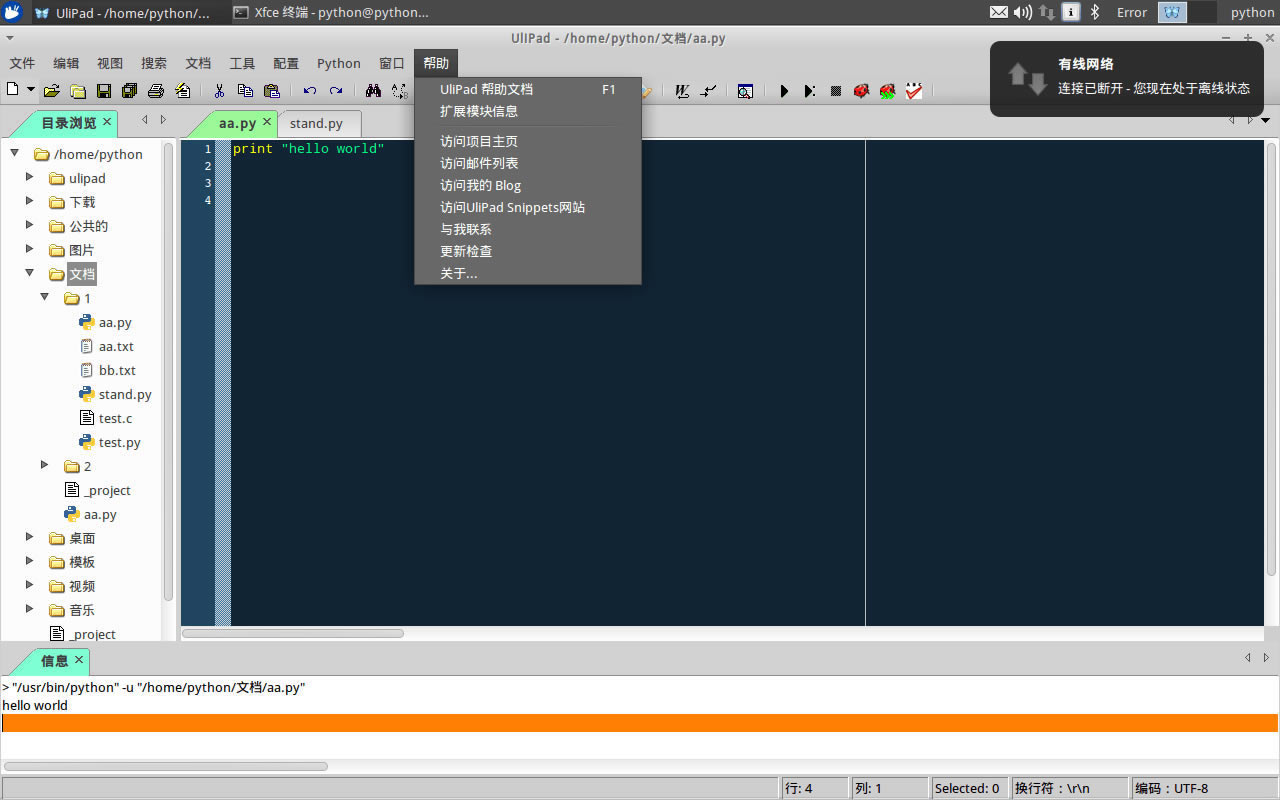Screen dimensions: 1280x800
Task: Open test.py in the directory tree
Action: 119,442
